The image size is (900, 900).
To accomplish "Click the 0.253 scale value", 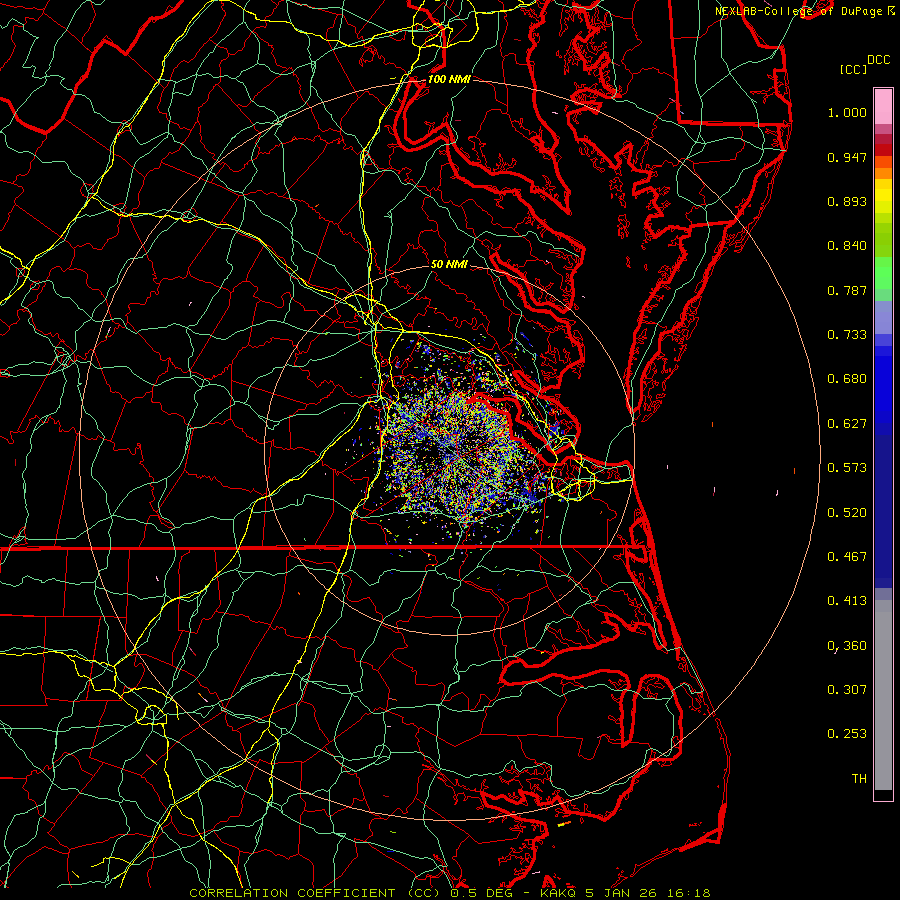I will 847,734.
